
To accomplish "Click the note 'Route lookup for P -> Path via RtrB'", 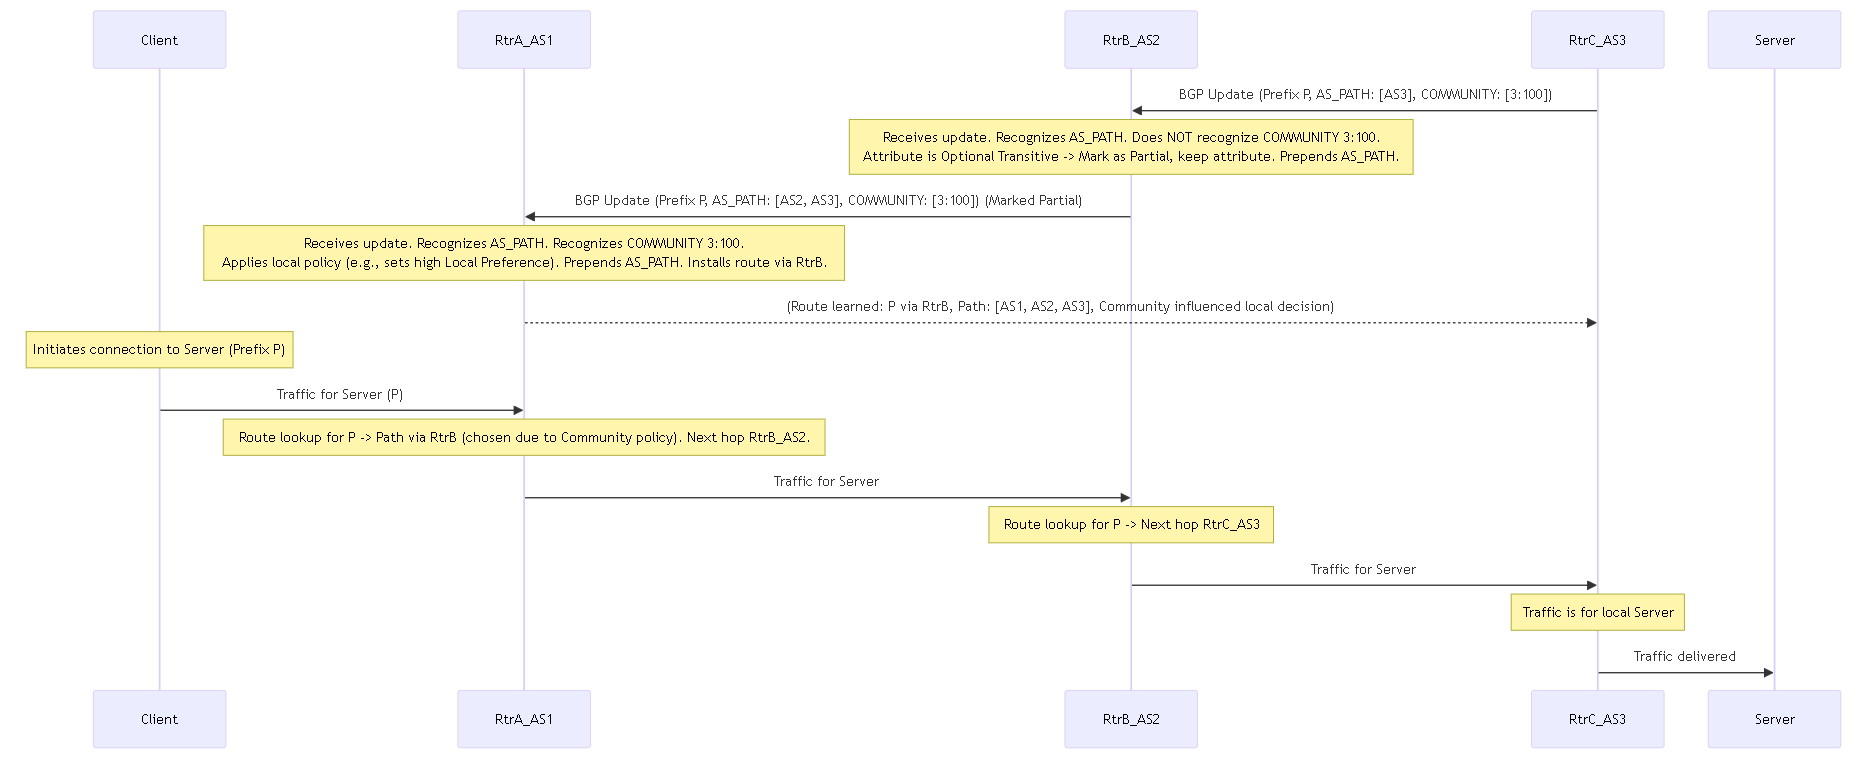I will [x=524, y=437].
